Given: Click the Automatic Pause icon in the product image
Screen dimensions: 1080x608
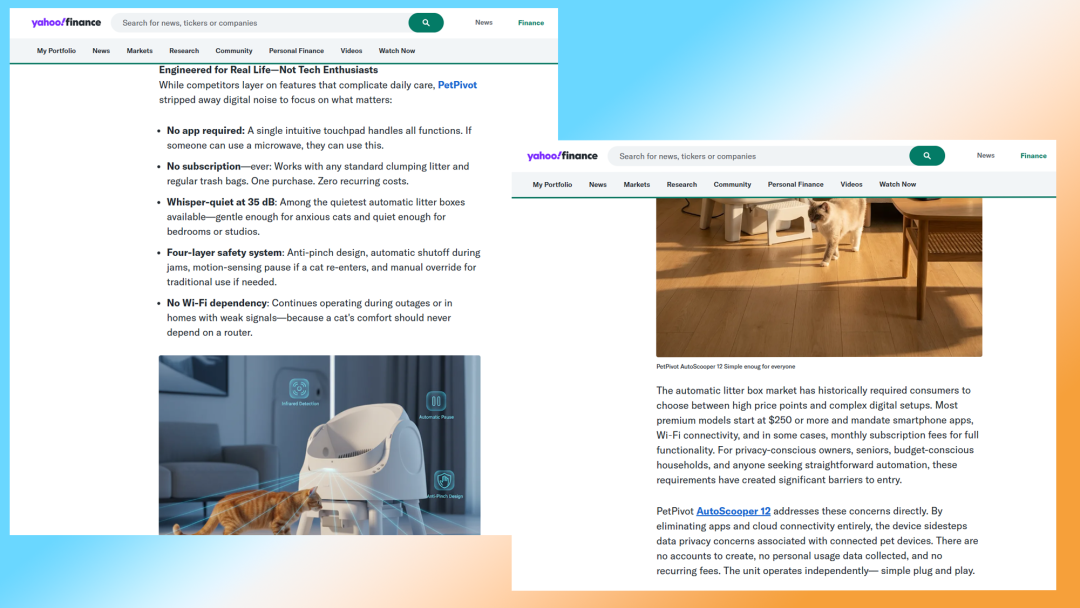Looking at the screenshot, I should [437, 402].
